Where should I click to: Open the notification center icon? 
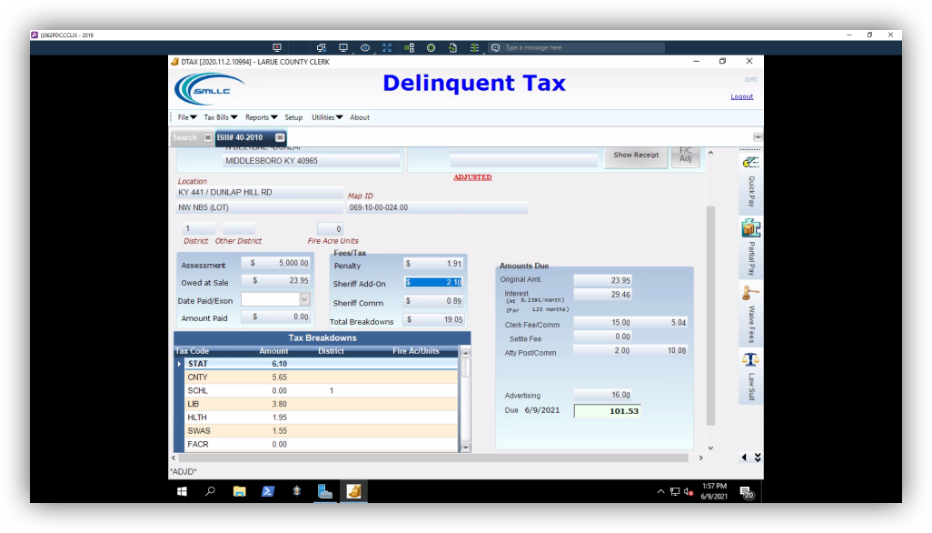(x=747, y=492)
